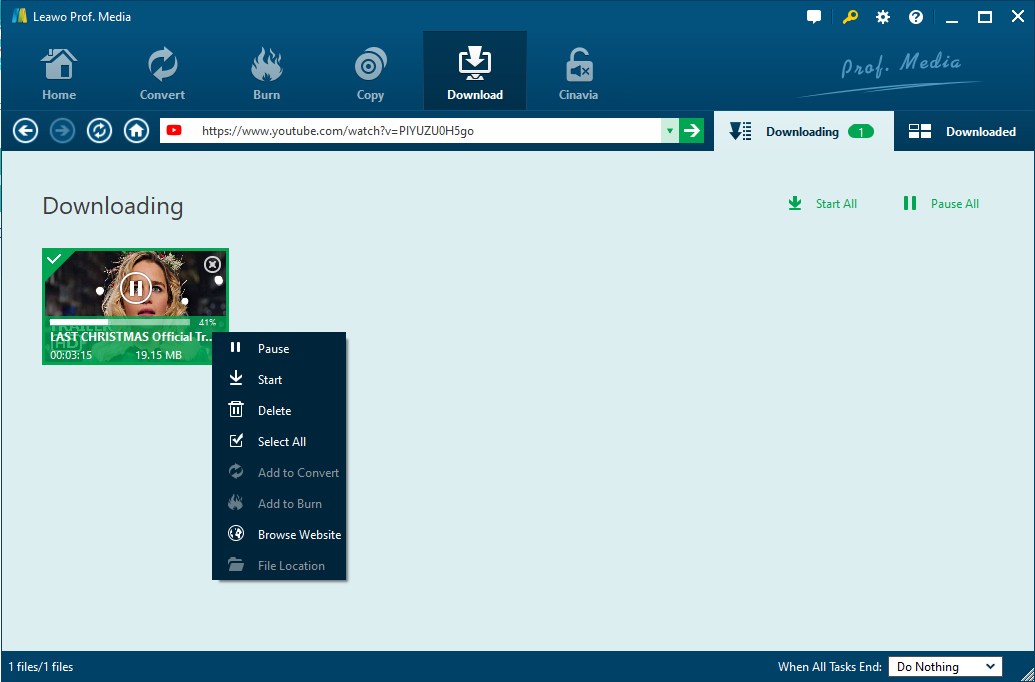Open the When All Tasks End dropdown

945,667
